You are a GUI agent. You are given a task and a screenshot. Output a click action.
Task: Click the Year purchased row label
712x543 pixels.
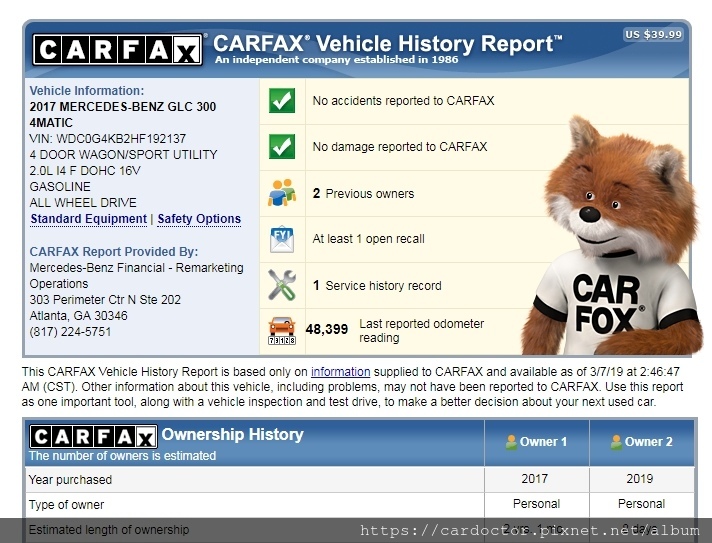point(70,479)
